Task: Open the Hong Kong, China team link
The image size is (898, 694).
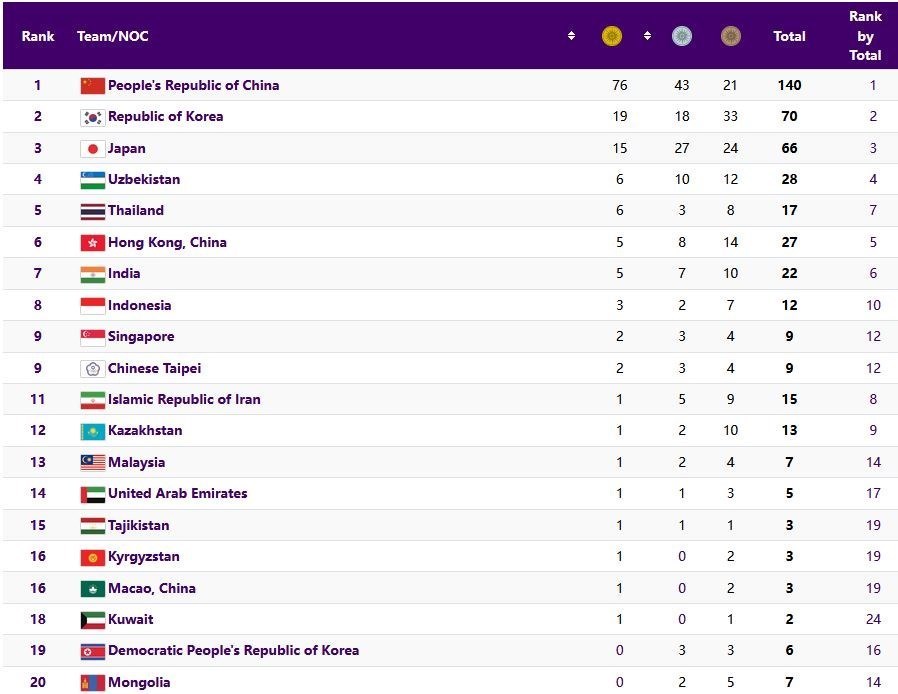Action: (167, 242)
